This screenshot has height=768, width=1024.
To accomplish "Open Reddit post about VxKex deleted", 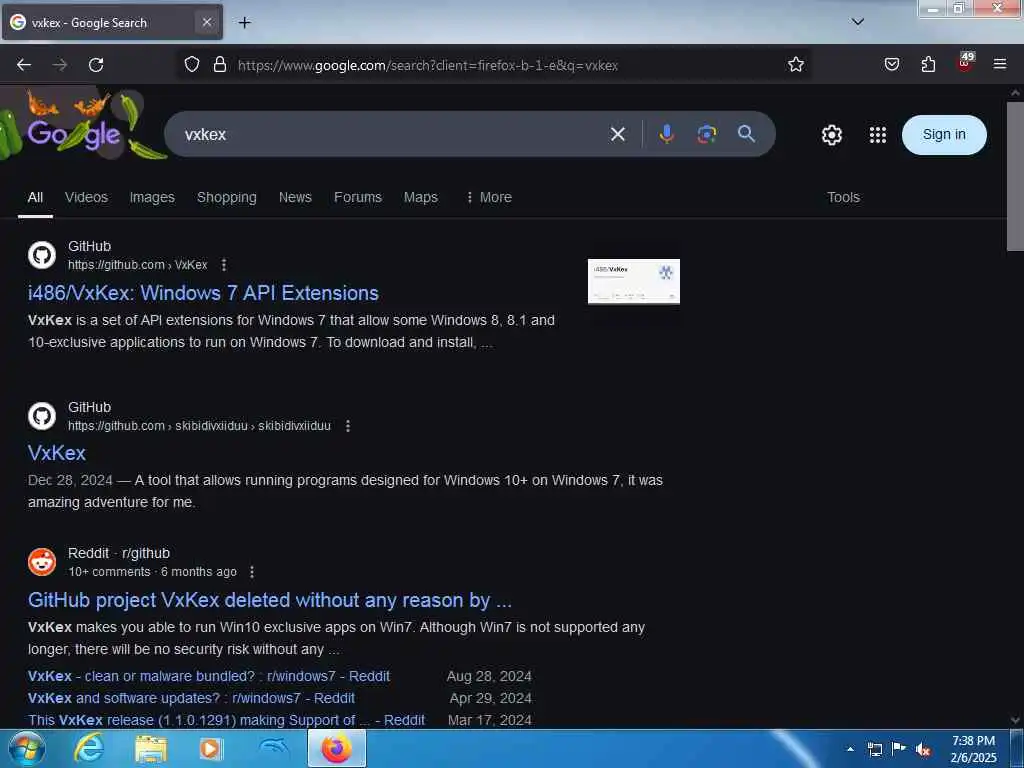I will click(x=270, y=600).
